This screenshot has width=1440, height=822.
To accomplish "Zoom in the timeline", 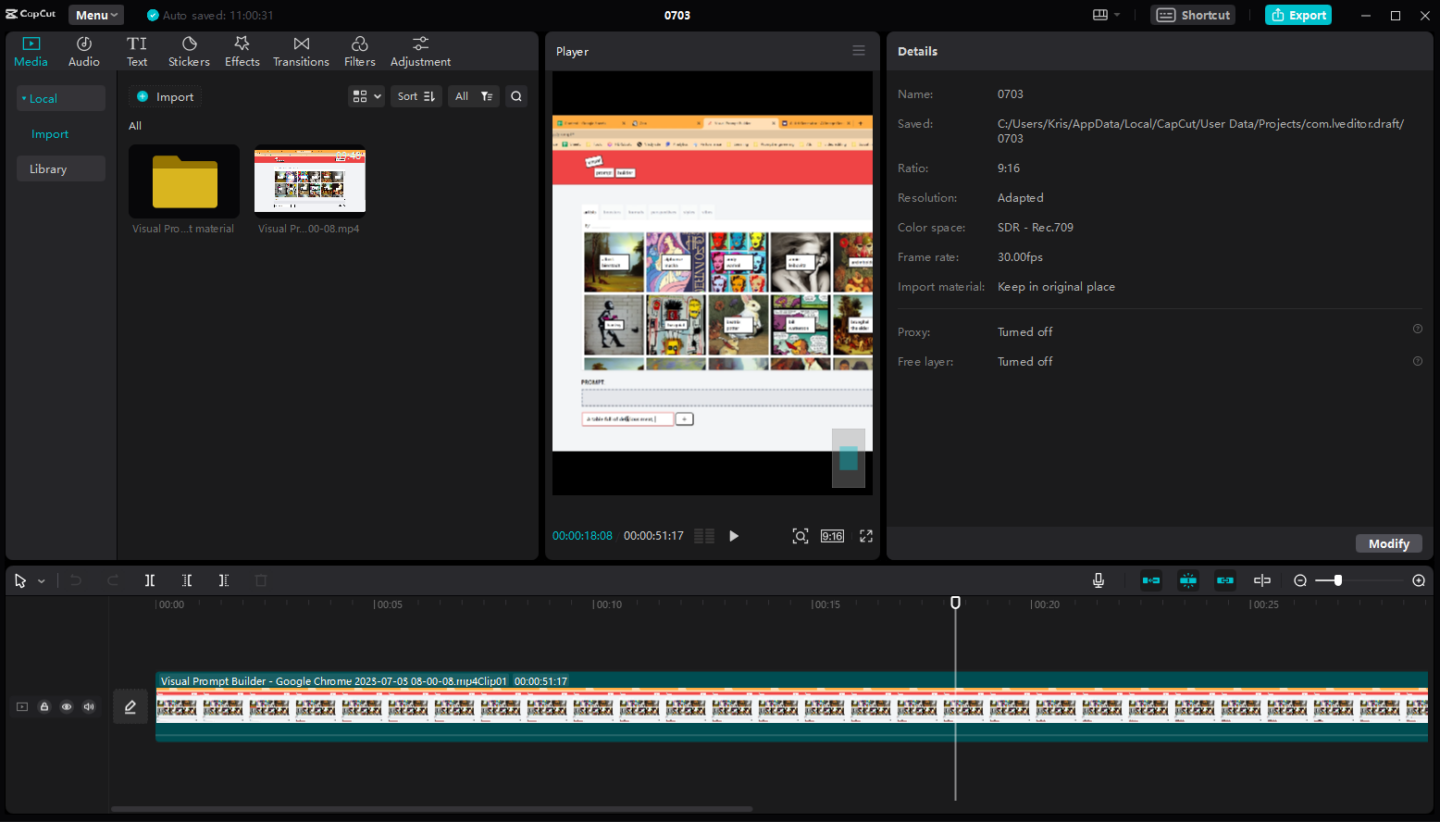I will 1418,580.
